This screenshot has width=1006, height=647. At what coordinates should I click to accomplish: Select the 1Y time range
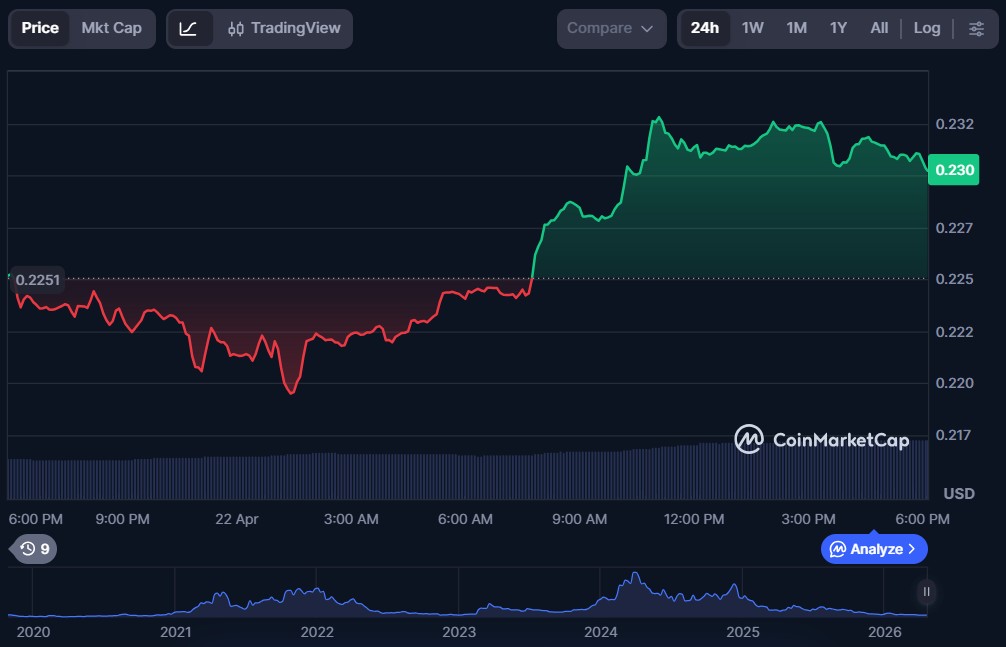tap(838, 28)
